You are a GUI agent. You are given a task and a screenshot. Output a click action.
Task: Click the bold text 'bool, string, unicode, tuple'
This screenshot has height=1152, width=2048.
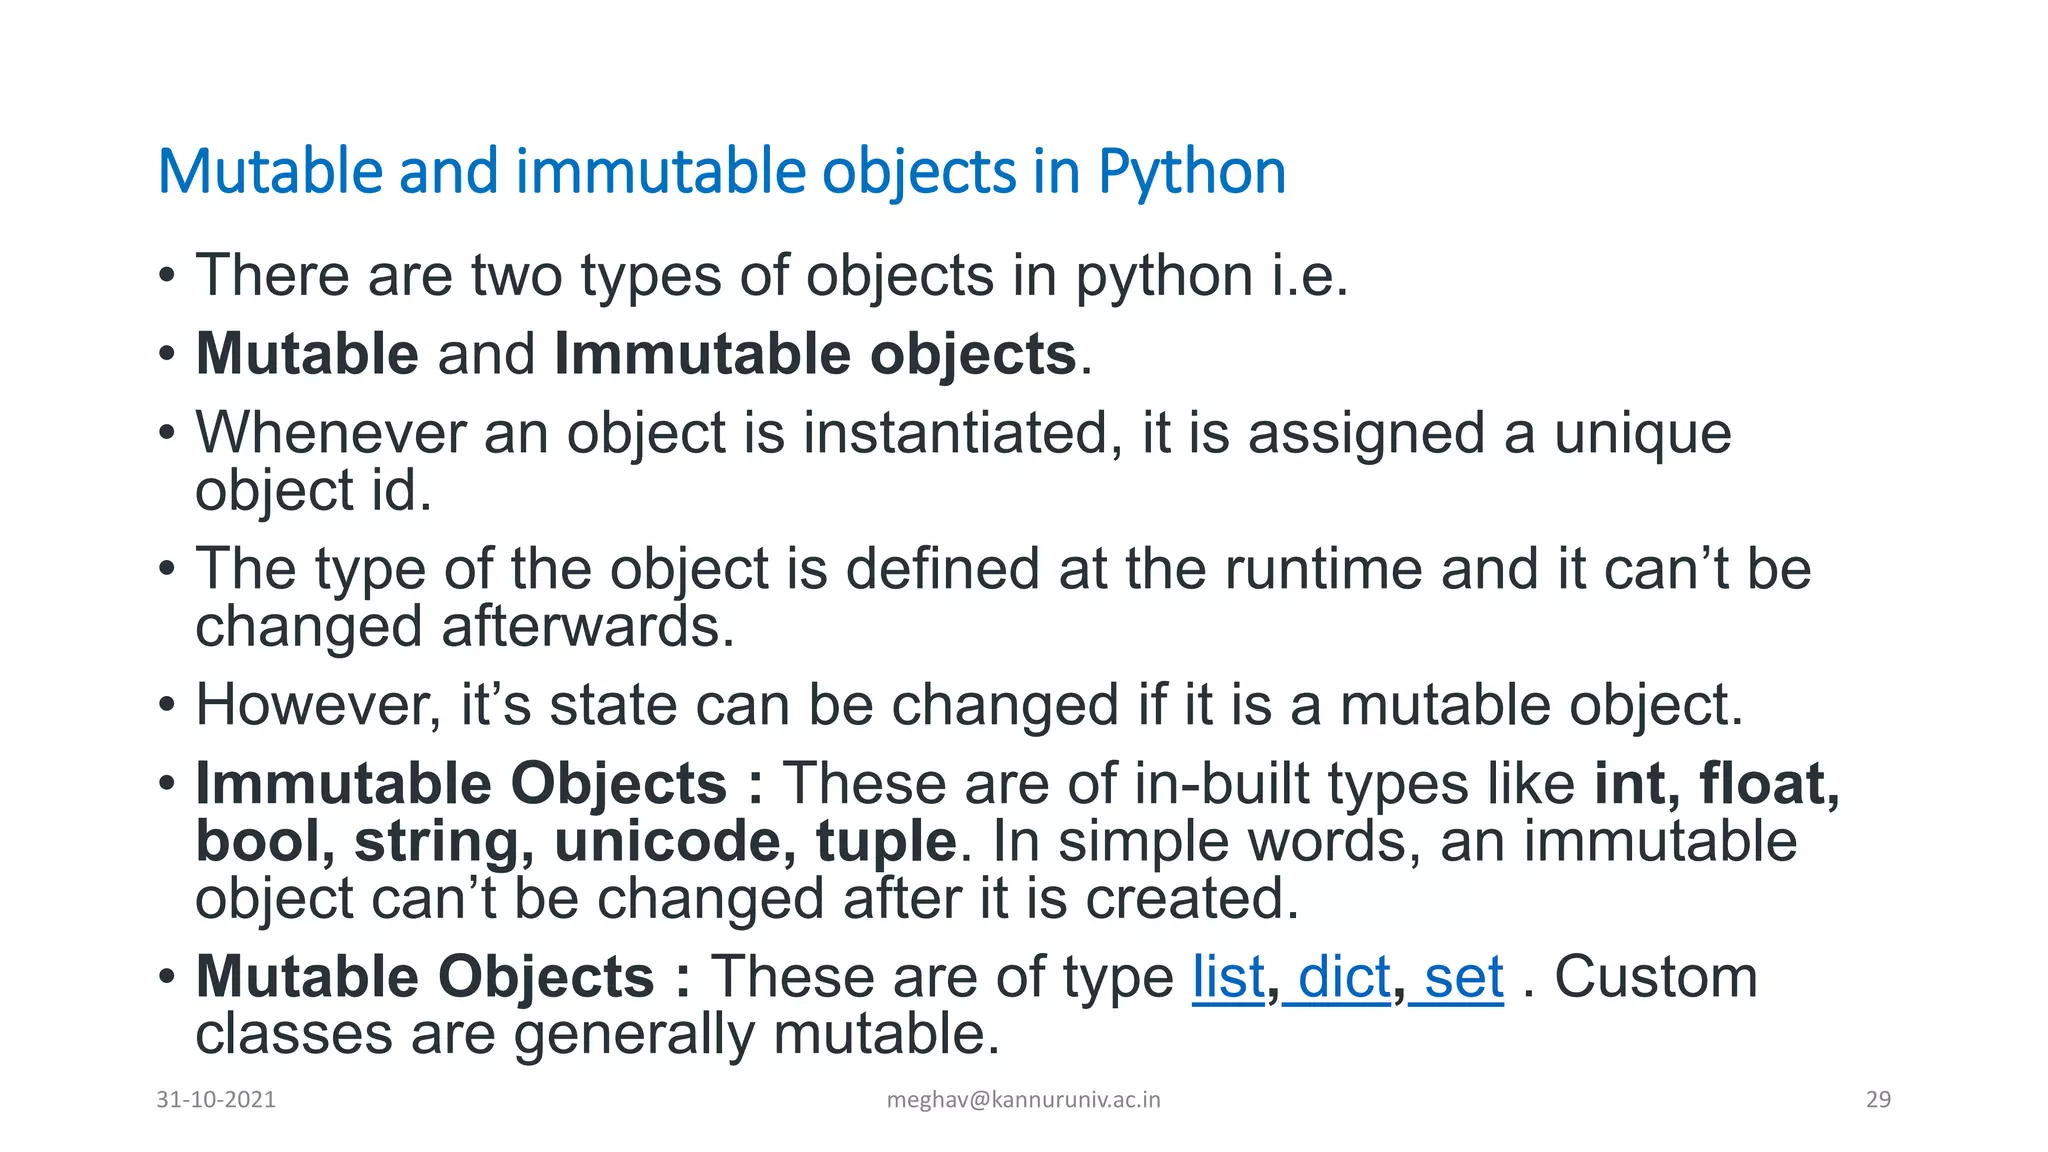click(x=577, y=842)
